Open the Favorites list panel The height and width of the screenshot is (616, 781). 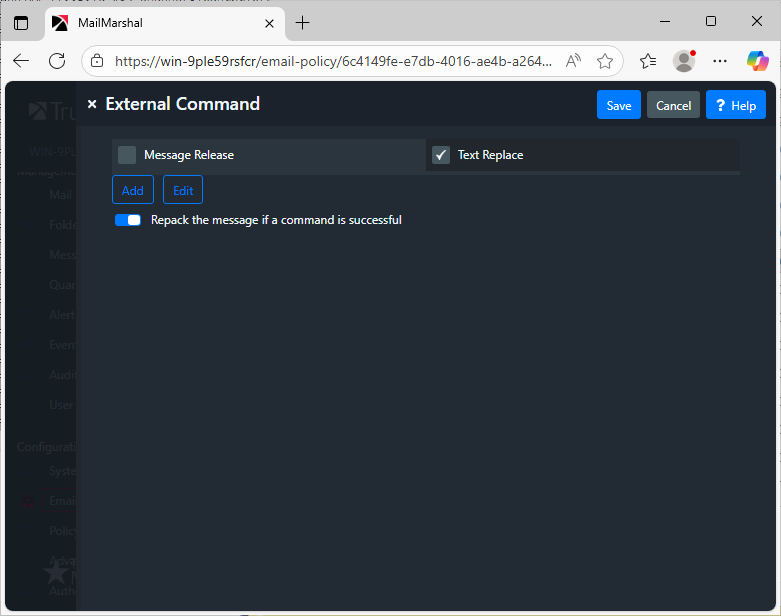[x=648, y=61]
